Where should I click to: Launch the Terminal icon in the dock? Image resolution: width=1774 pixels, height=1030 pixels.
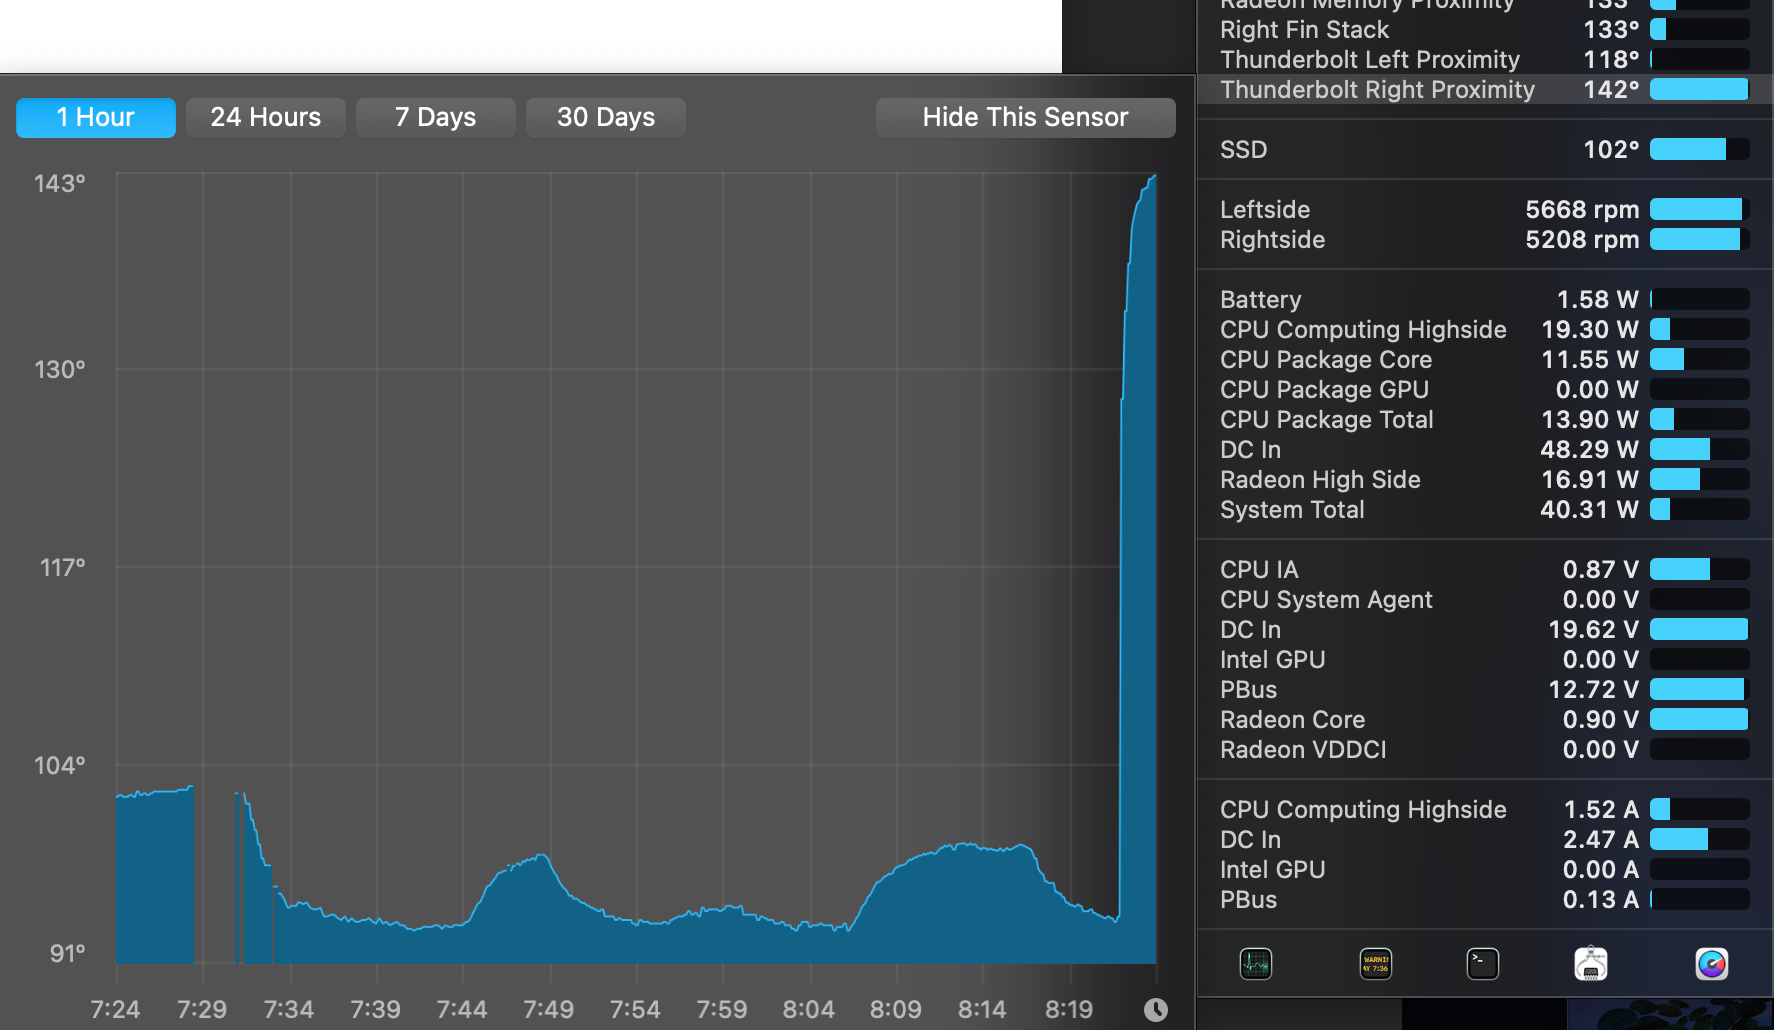1483,963
